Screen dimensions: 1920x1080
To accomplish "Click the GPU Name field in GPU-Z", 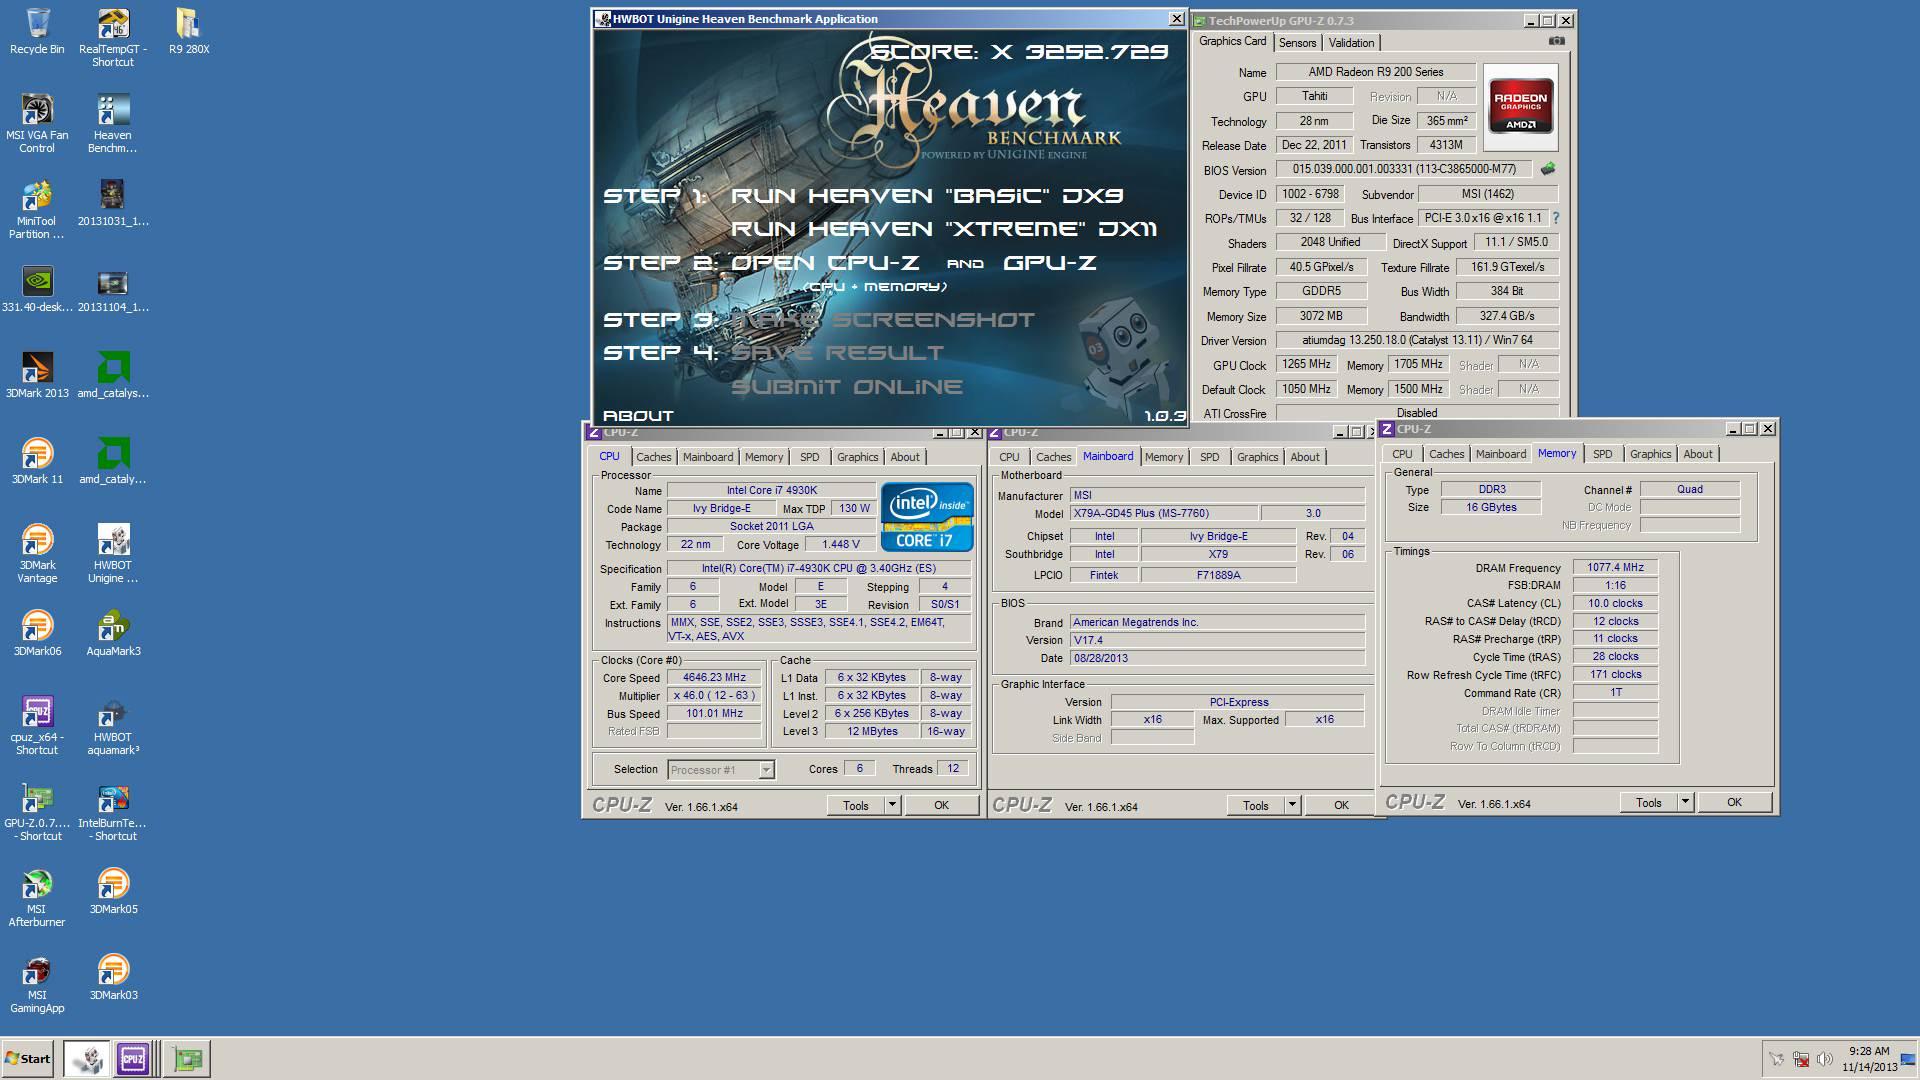I will coord(1376,72).
